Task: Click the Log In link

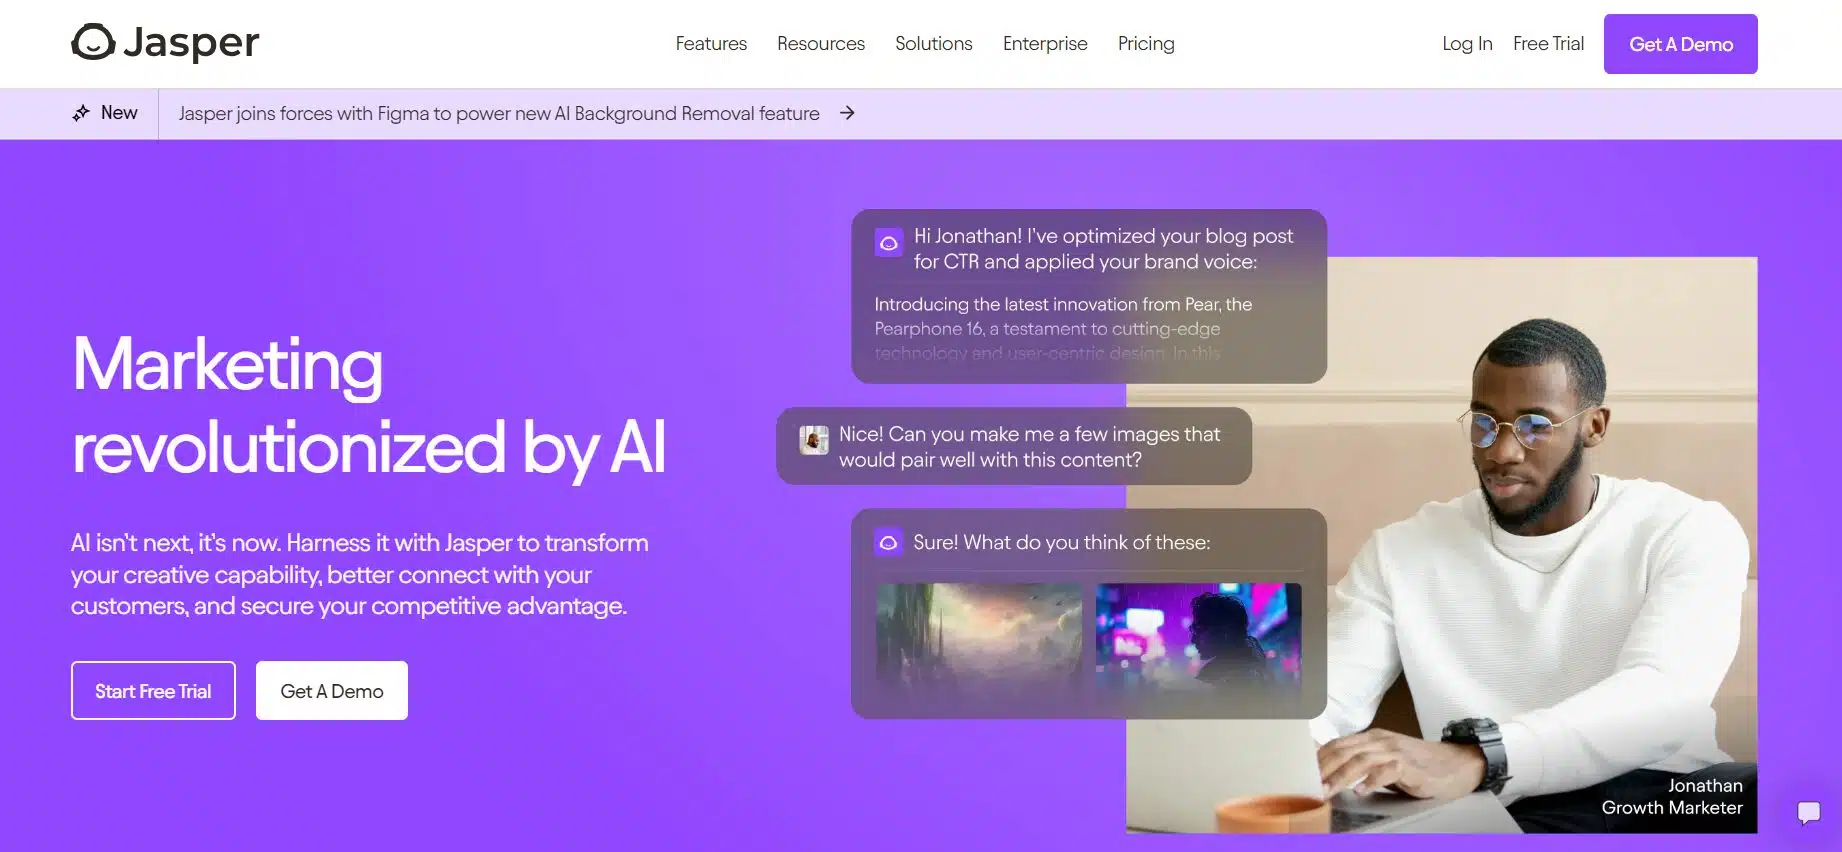Action: tap(1467, 44)
